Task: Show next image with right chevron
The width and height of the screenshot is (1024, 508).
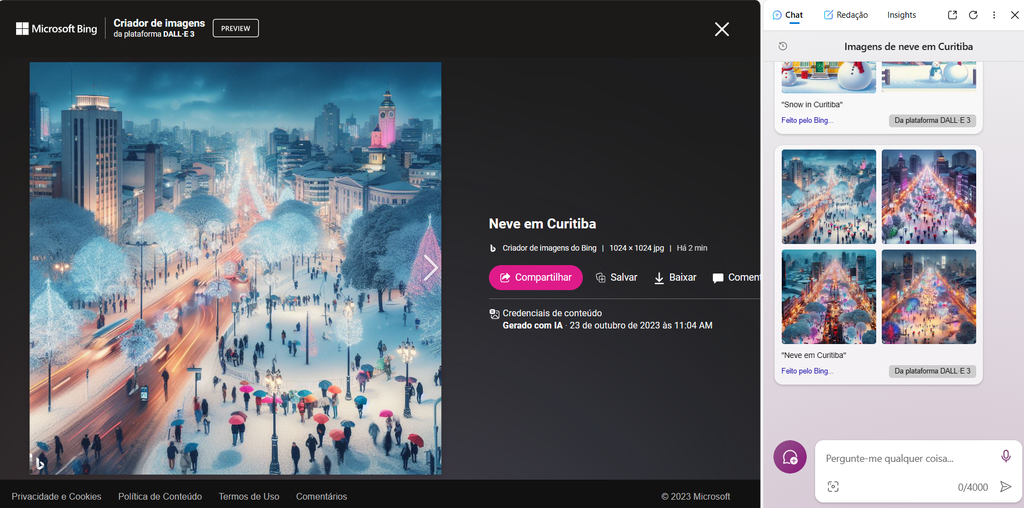Action: pos(430,267)
